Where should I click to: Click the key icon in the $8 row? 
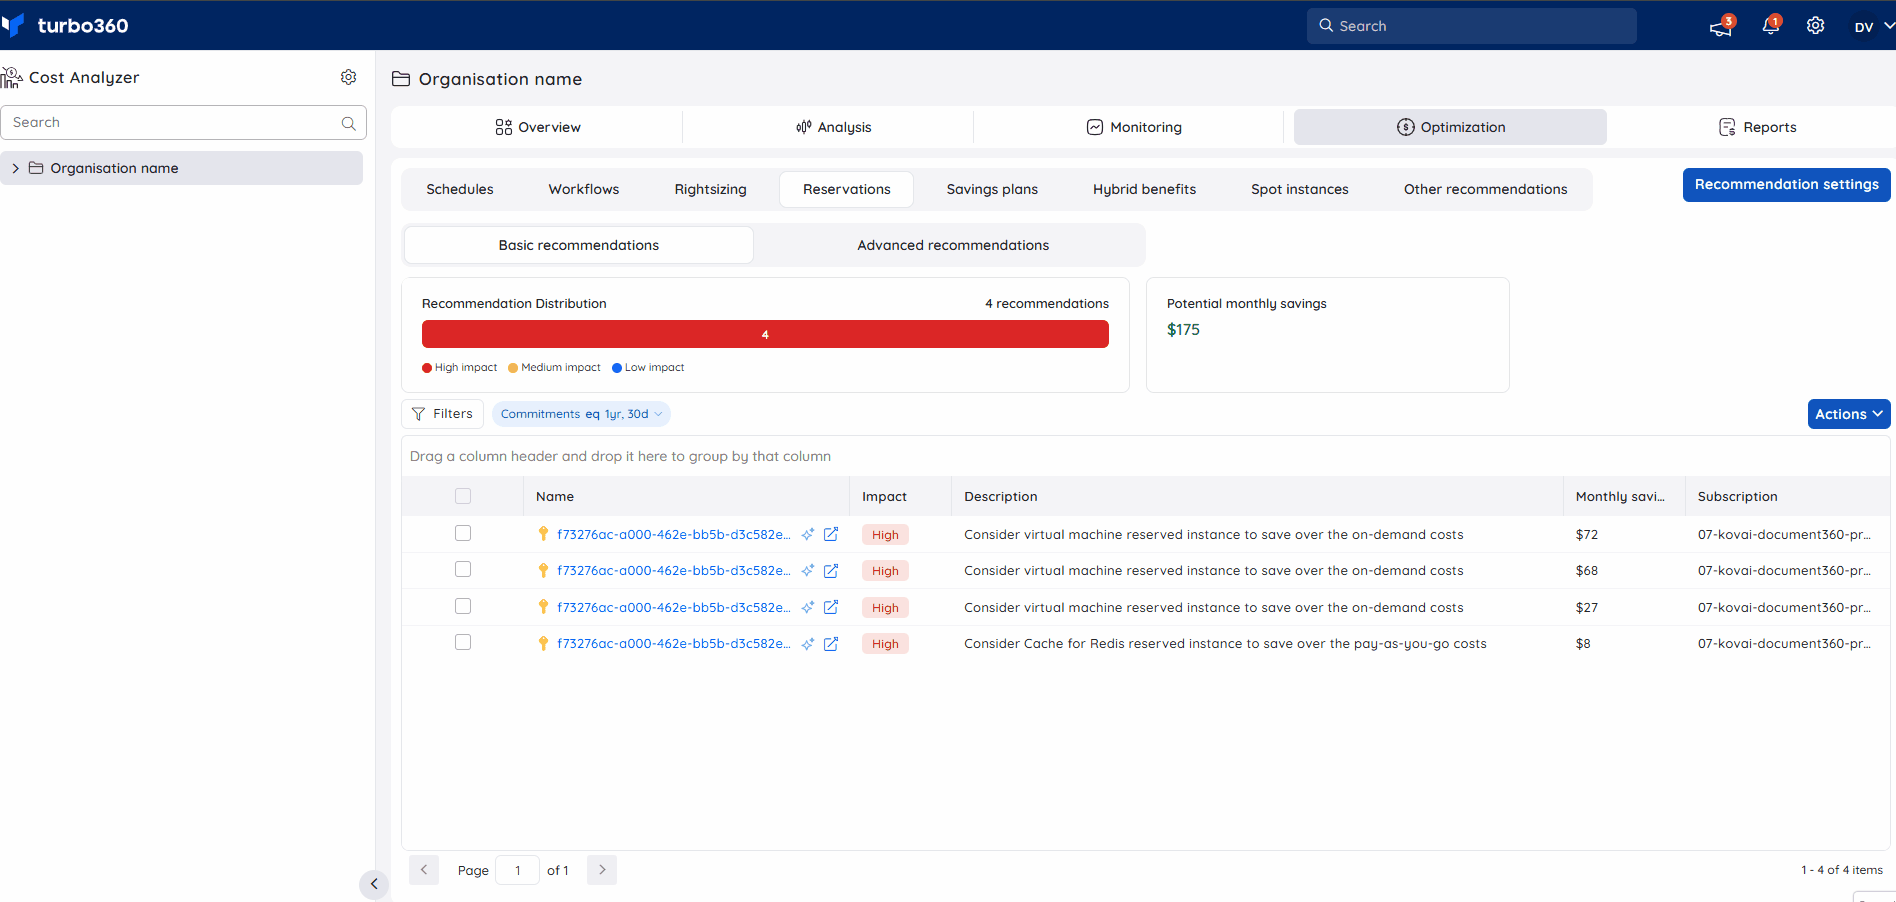[543, 644]
